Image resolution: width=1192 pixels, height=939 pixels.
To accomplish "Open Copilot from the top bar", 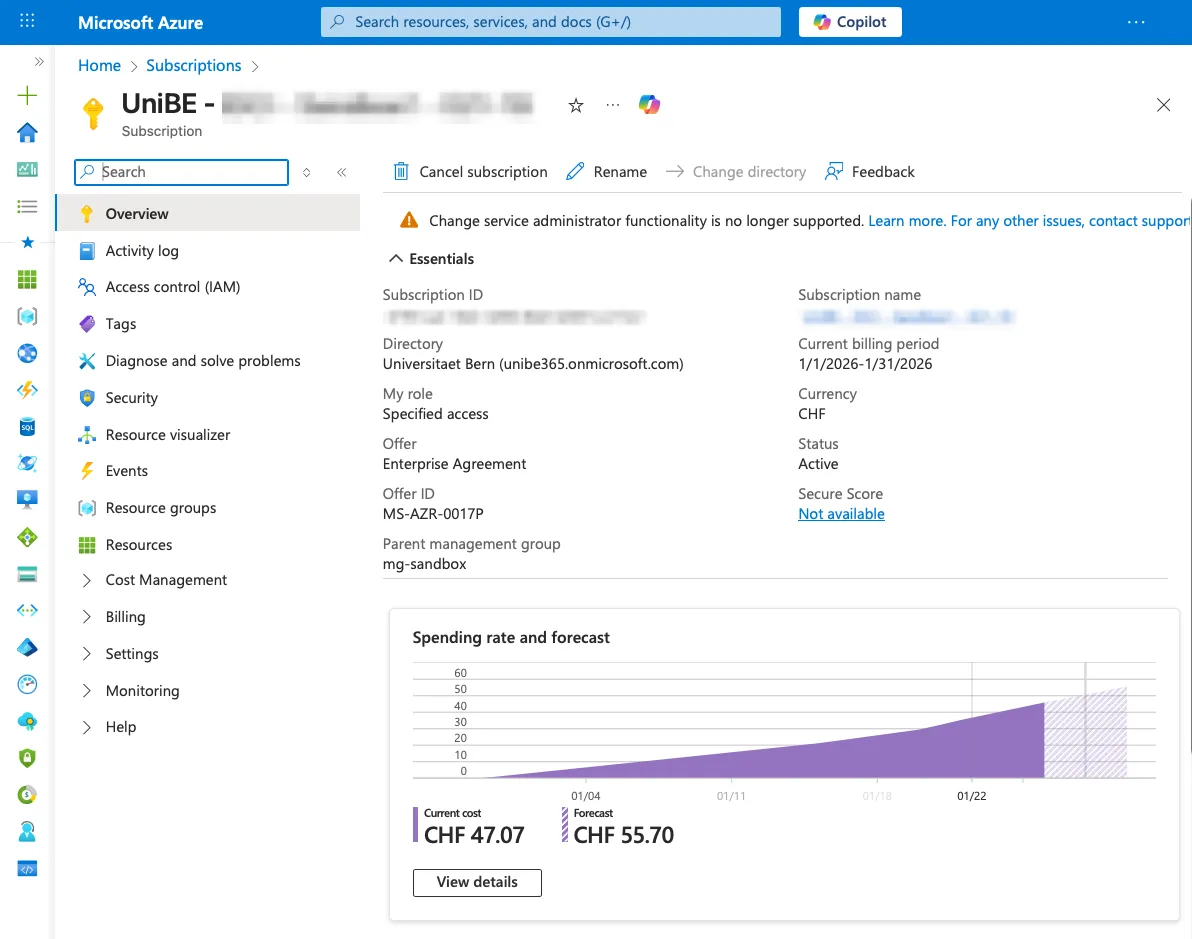I will point(850,22).
